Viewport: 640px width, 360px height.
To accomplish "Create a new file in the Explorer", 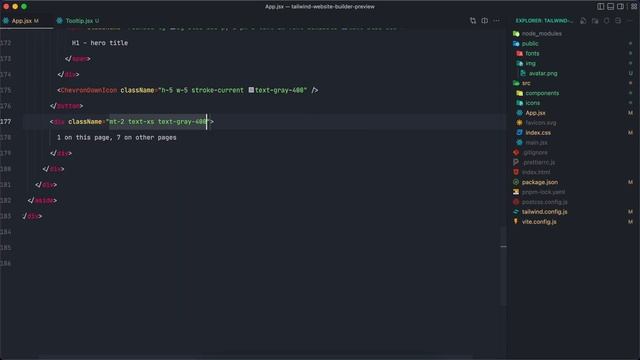I will coord(583,20).
